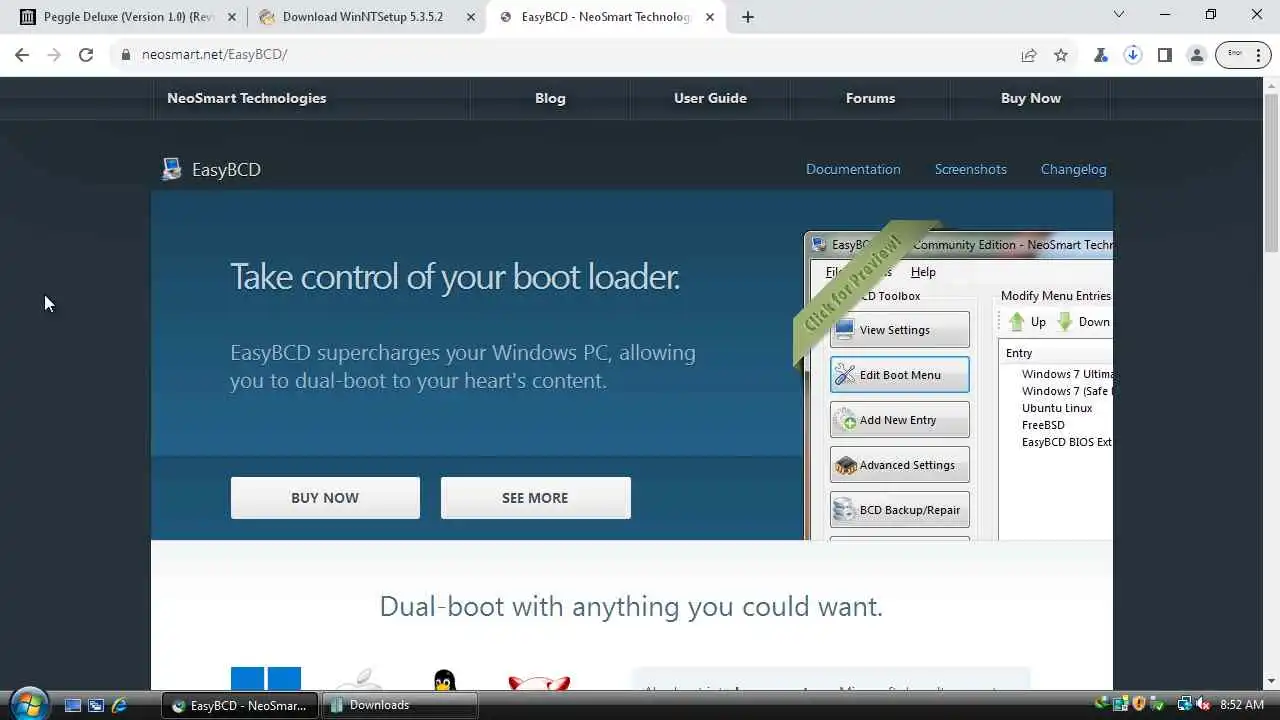Screen dimensions: 1280x720
Task: Open the Screenshots link
Action: click(x=971, y=169)
